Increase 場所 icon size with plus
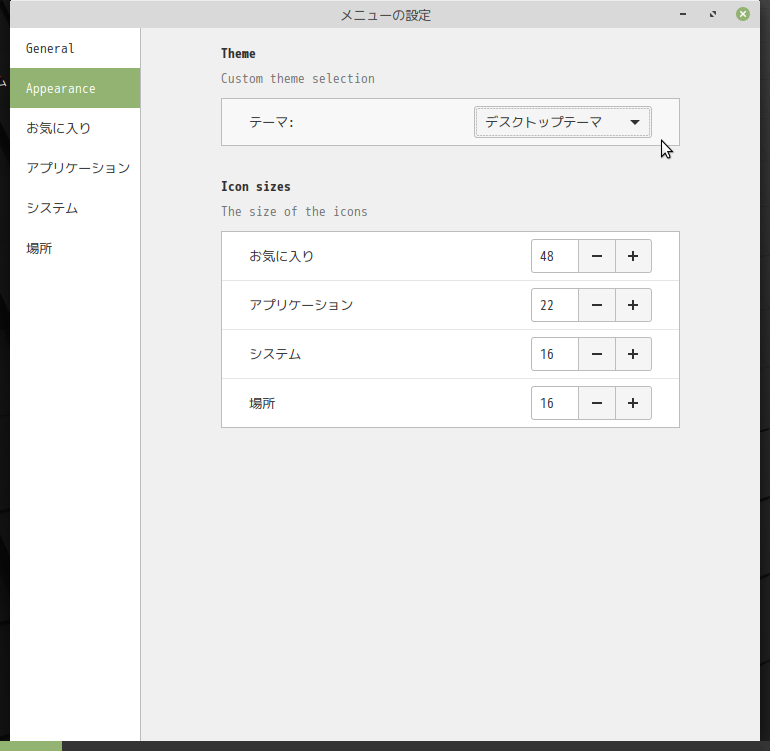This screenshot has height=751, width=770. pos(633,403)
